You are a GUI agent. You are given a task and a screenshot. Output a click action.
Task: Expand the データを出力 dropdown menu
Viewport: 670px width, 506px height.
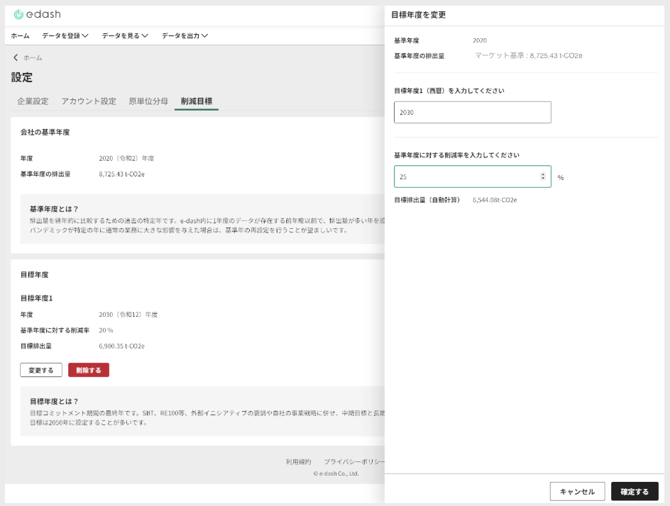185,36
